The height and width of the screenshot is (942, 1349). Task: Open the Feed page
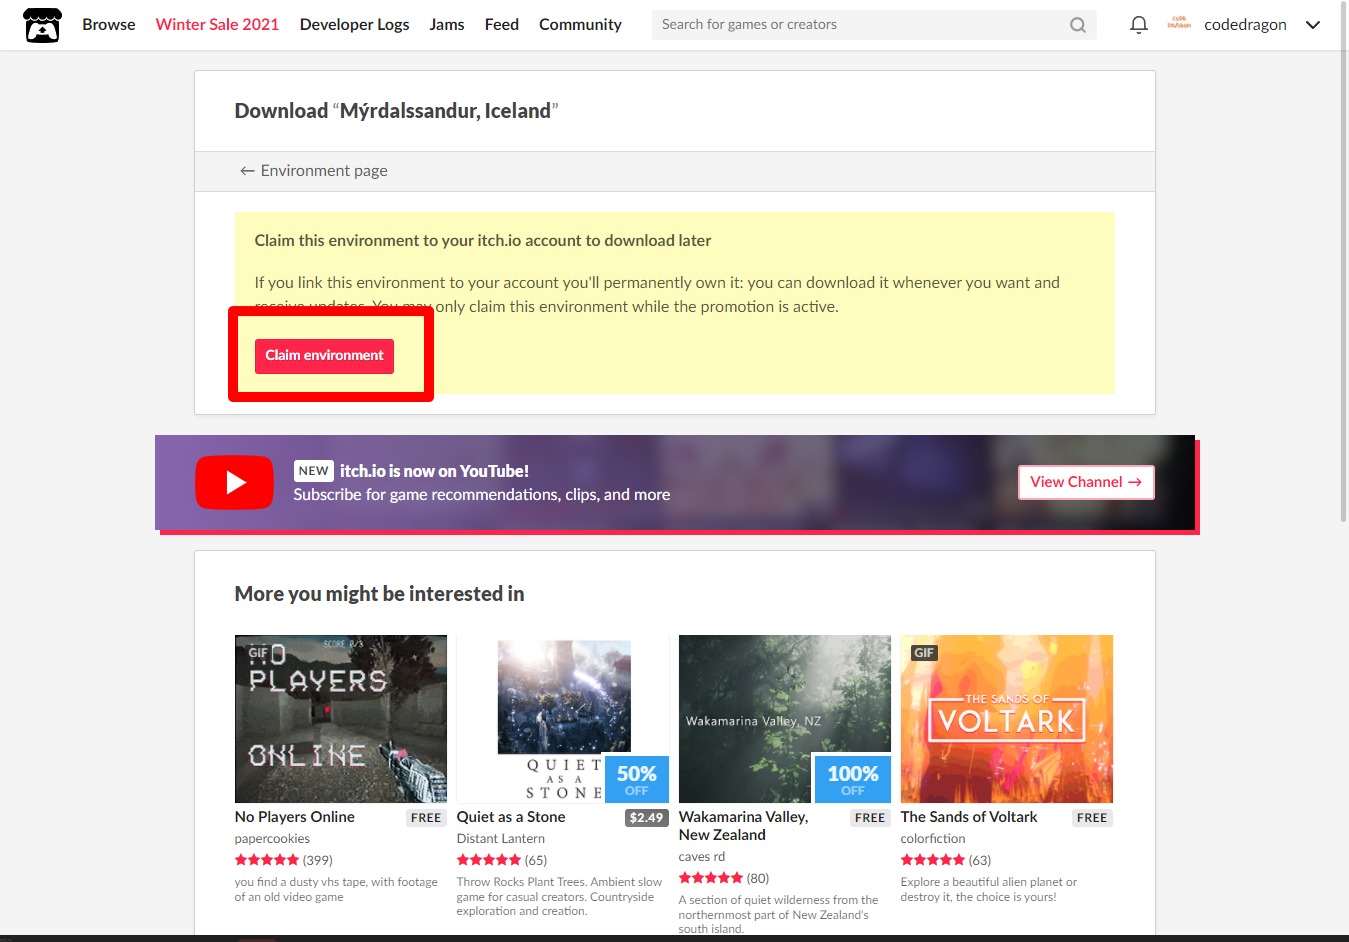coord(502,25)
